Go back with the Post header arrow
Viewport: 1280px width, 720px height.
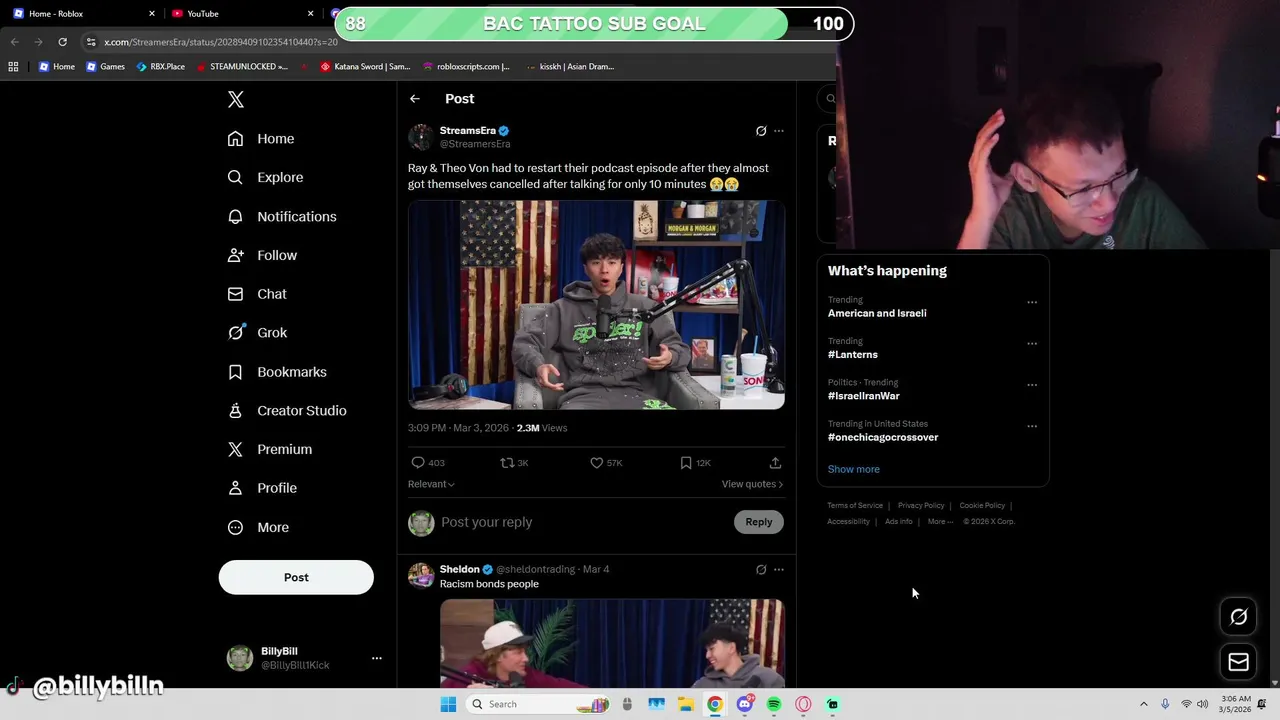click(x=415, y=99)
